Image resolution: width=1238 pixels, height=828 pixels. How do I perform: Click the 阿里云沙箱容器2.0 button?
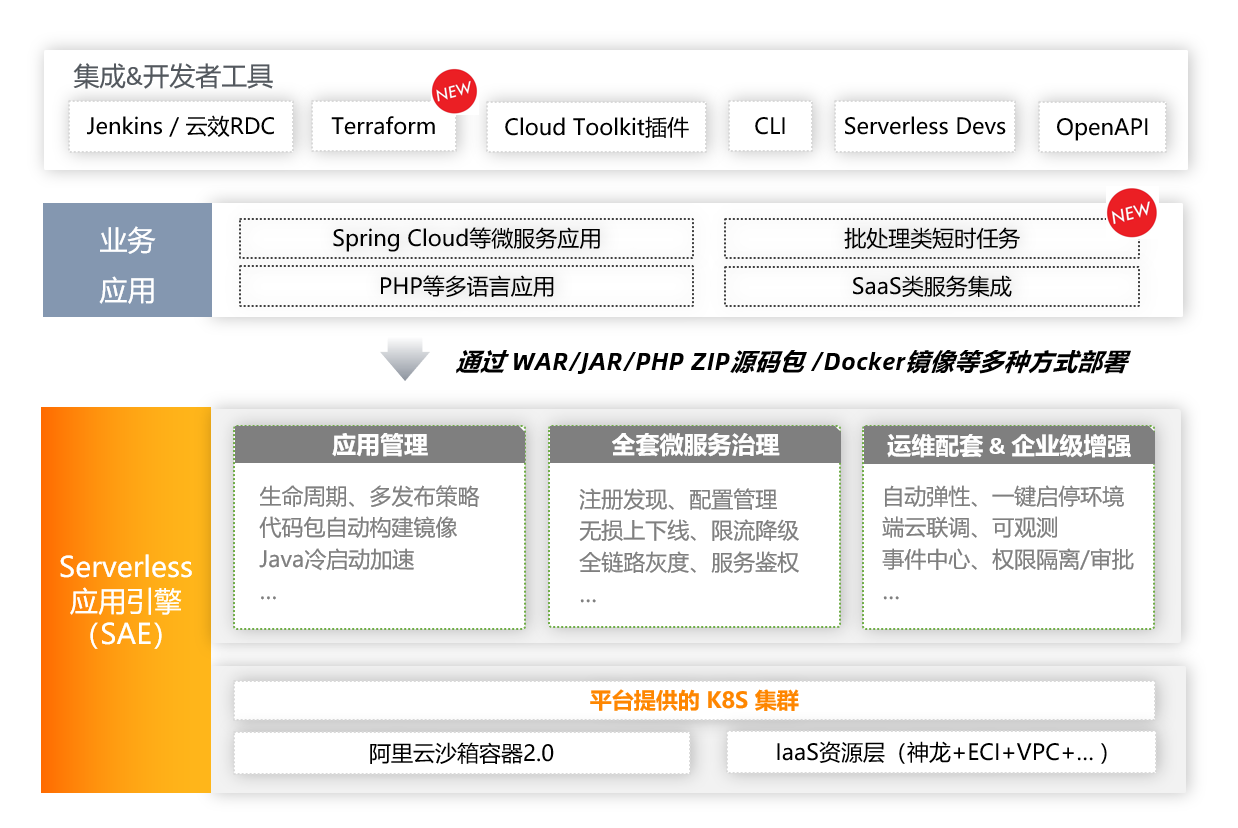tap(462, 753)
